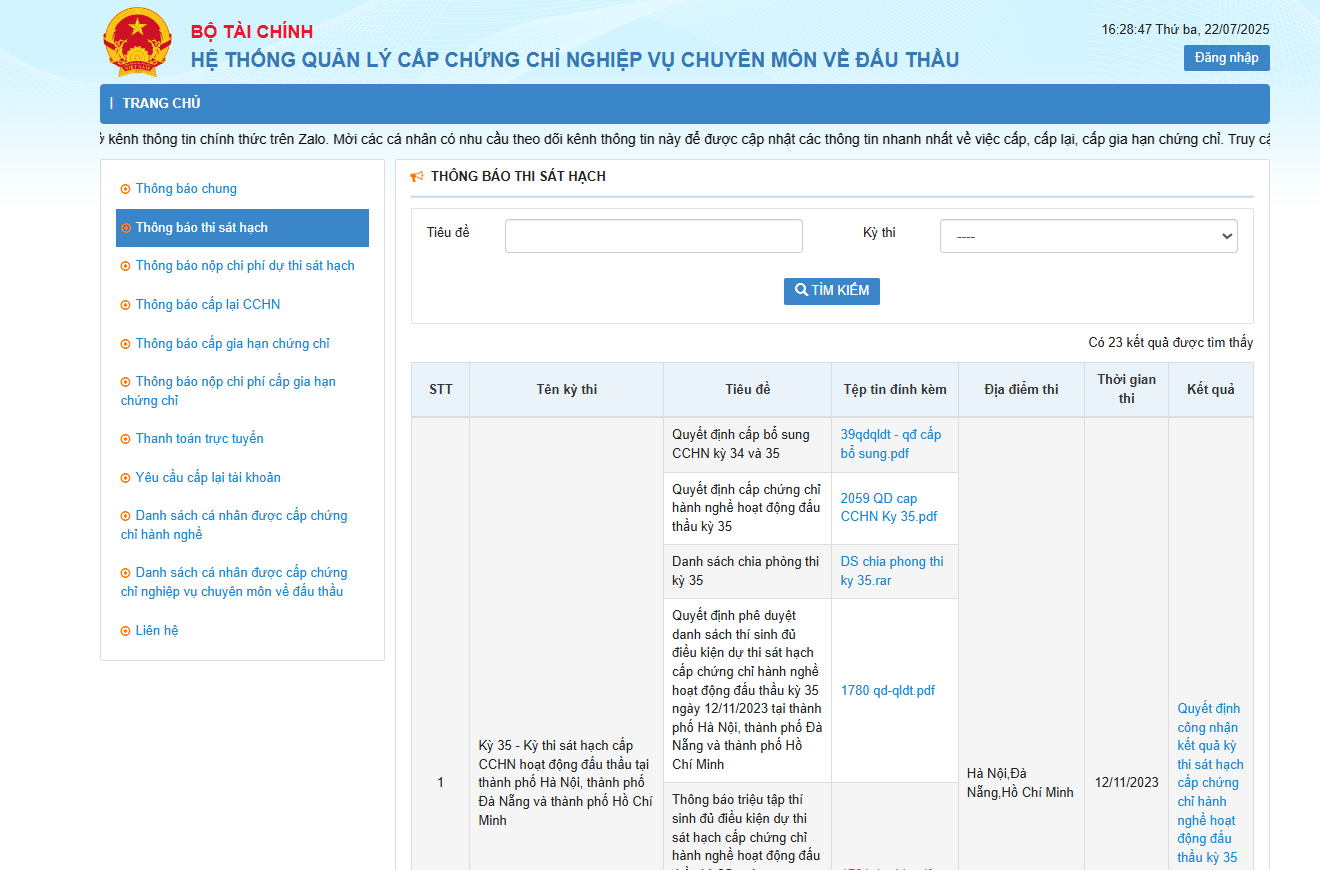Click the bullet icon beside Liên hệ
Viewport: 1320px width, 870px height.
tap(125, 631)
